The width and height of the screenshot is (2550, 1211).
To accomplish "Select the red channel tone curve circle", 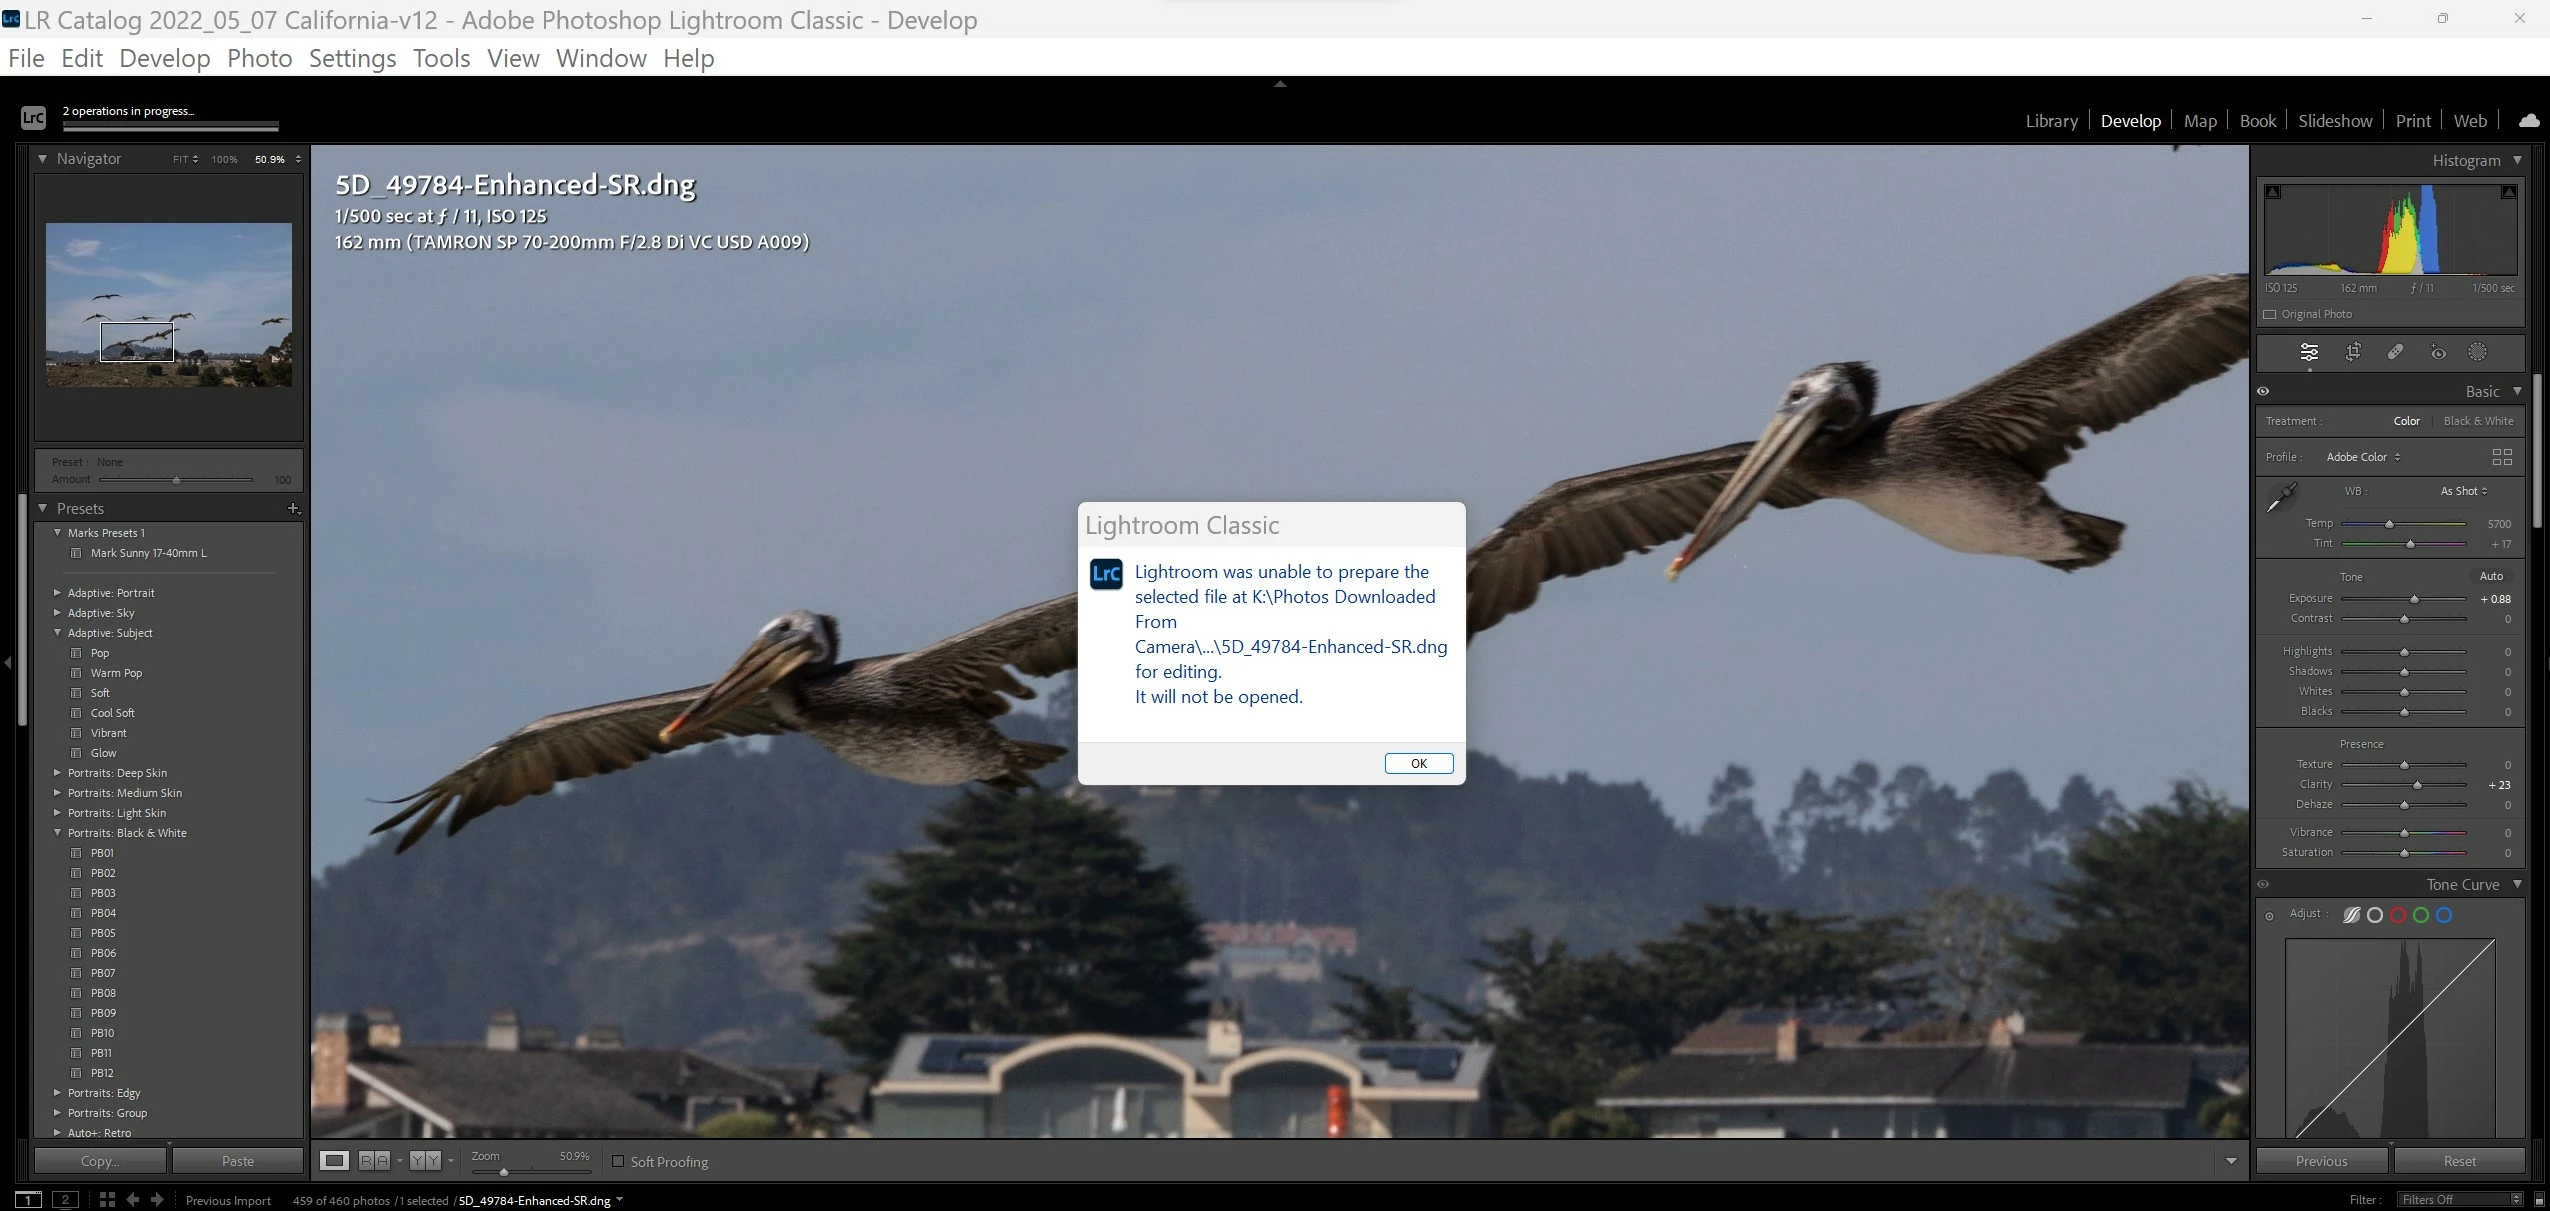I will pyautogui.click(x=2397, y=915).
